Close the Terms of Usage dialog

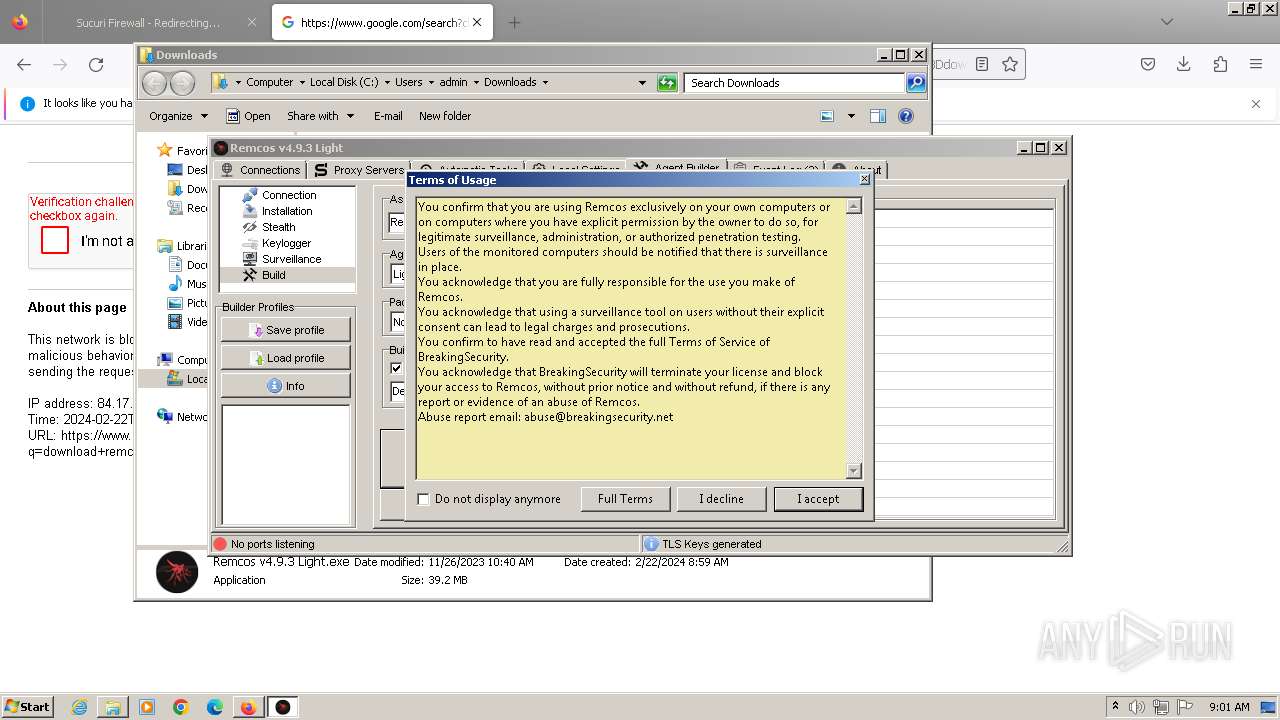pos(865,180)
